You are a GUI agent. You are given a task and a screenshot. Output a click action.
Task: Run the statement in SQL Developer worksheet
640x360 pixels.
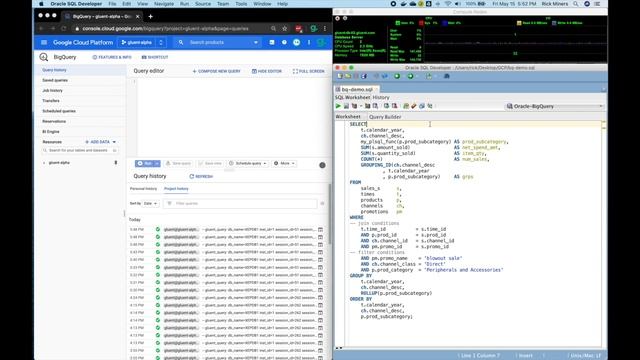tap(338, 106)
